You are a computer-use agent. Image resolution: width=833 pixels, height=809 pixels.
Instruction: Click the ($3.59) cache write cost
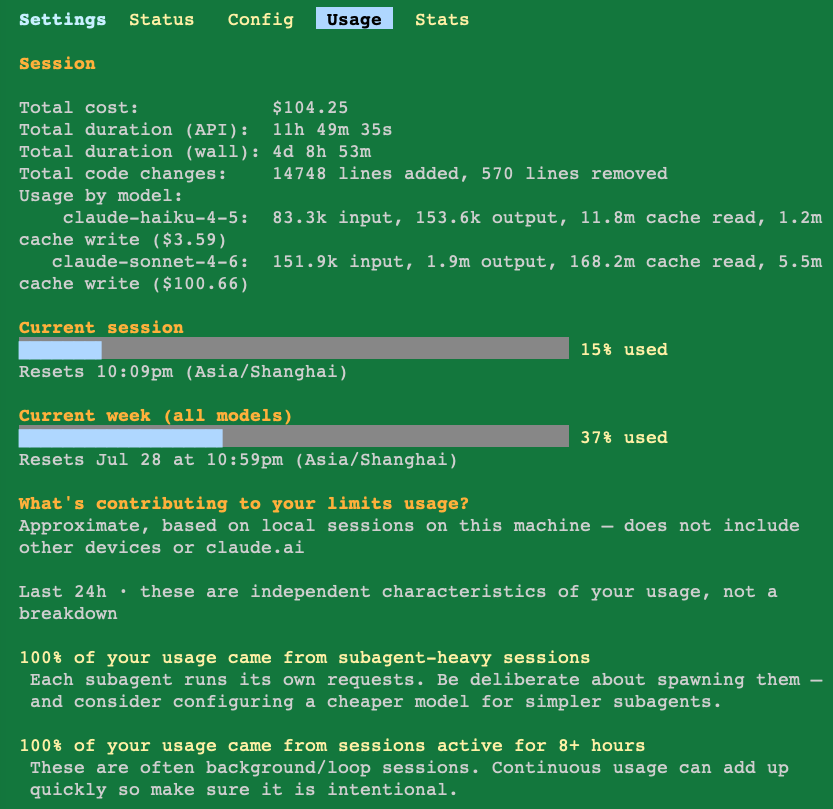coord(189,240)
